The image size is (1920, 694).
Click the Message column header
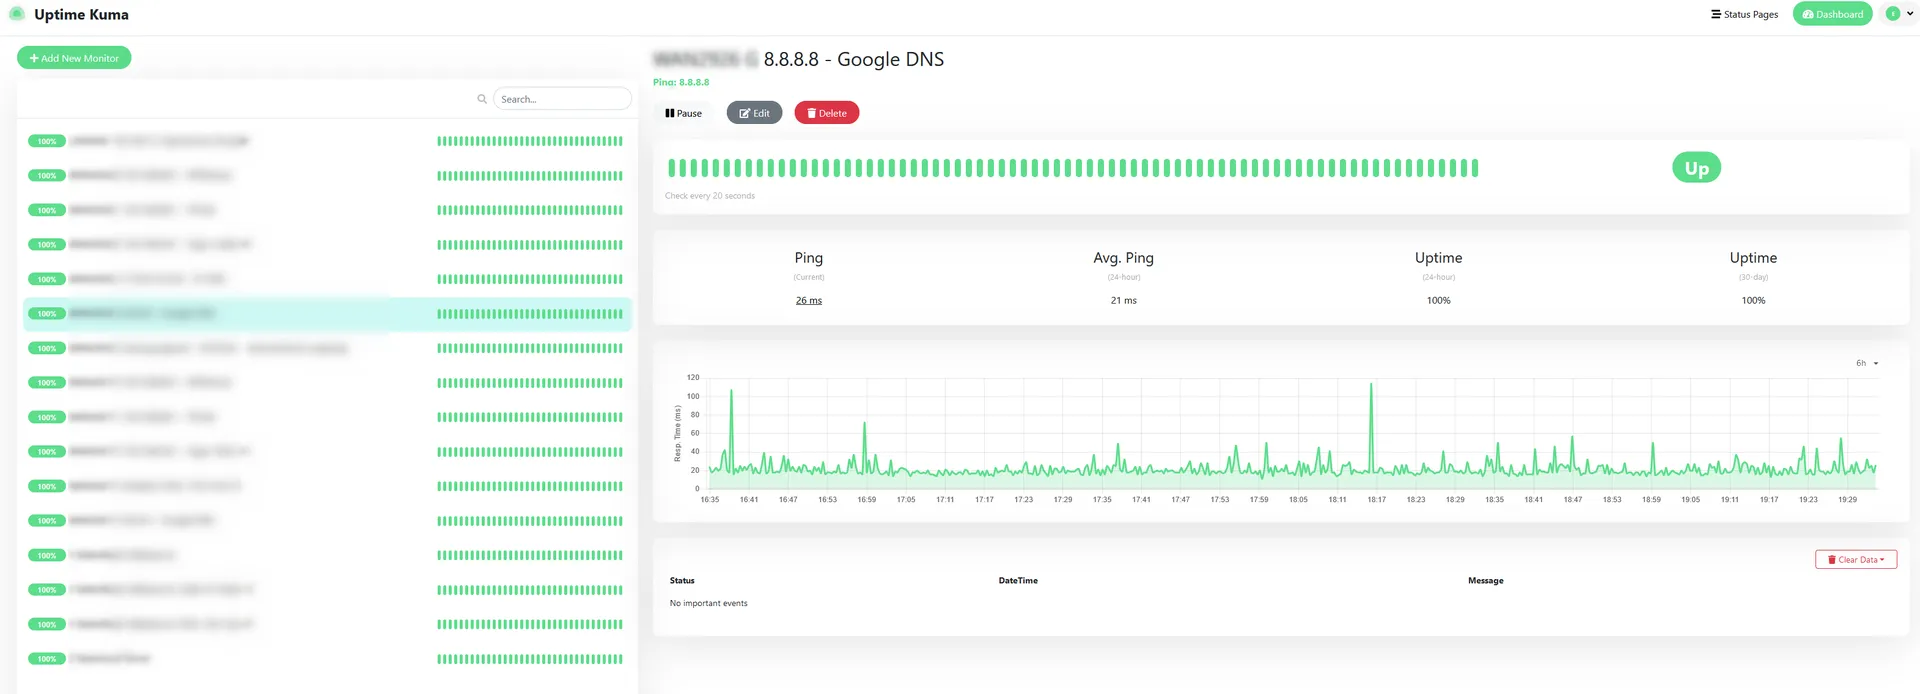coord(1486,581)
